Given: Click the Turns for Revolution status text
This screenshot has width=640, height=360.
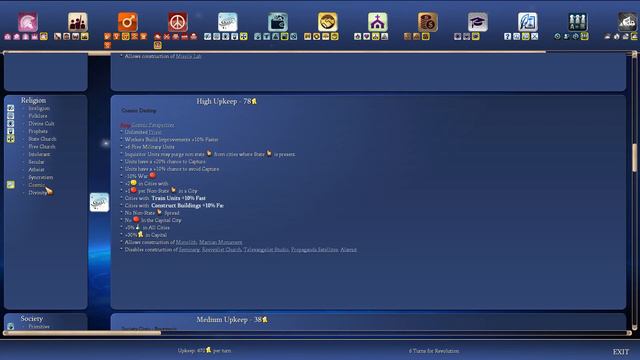Looking at the screenshot, I should (x=434, y=351).
